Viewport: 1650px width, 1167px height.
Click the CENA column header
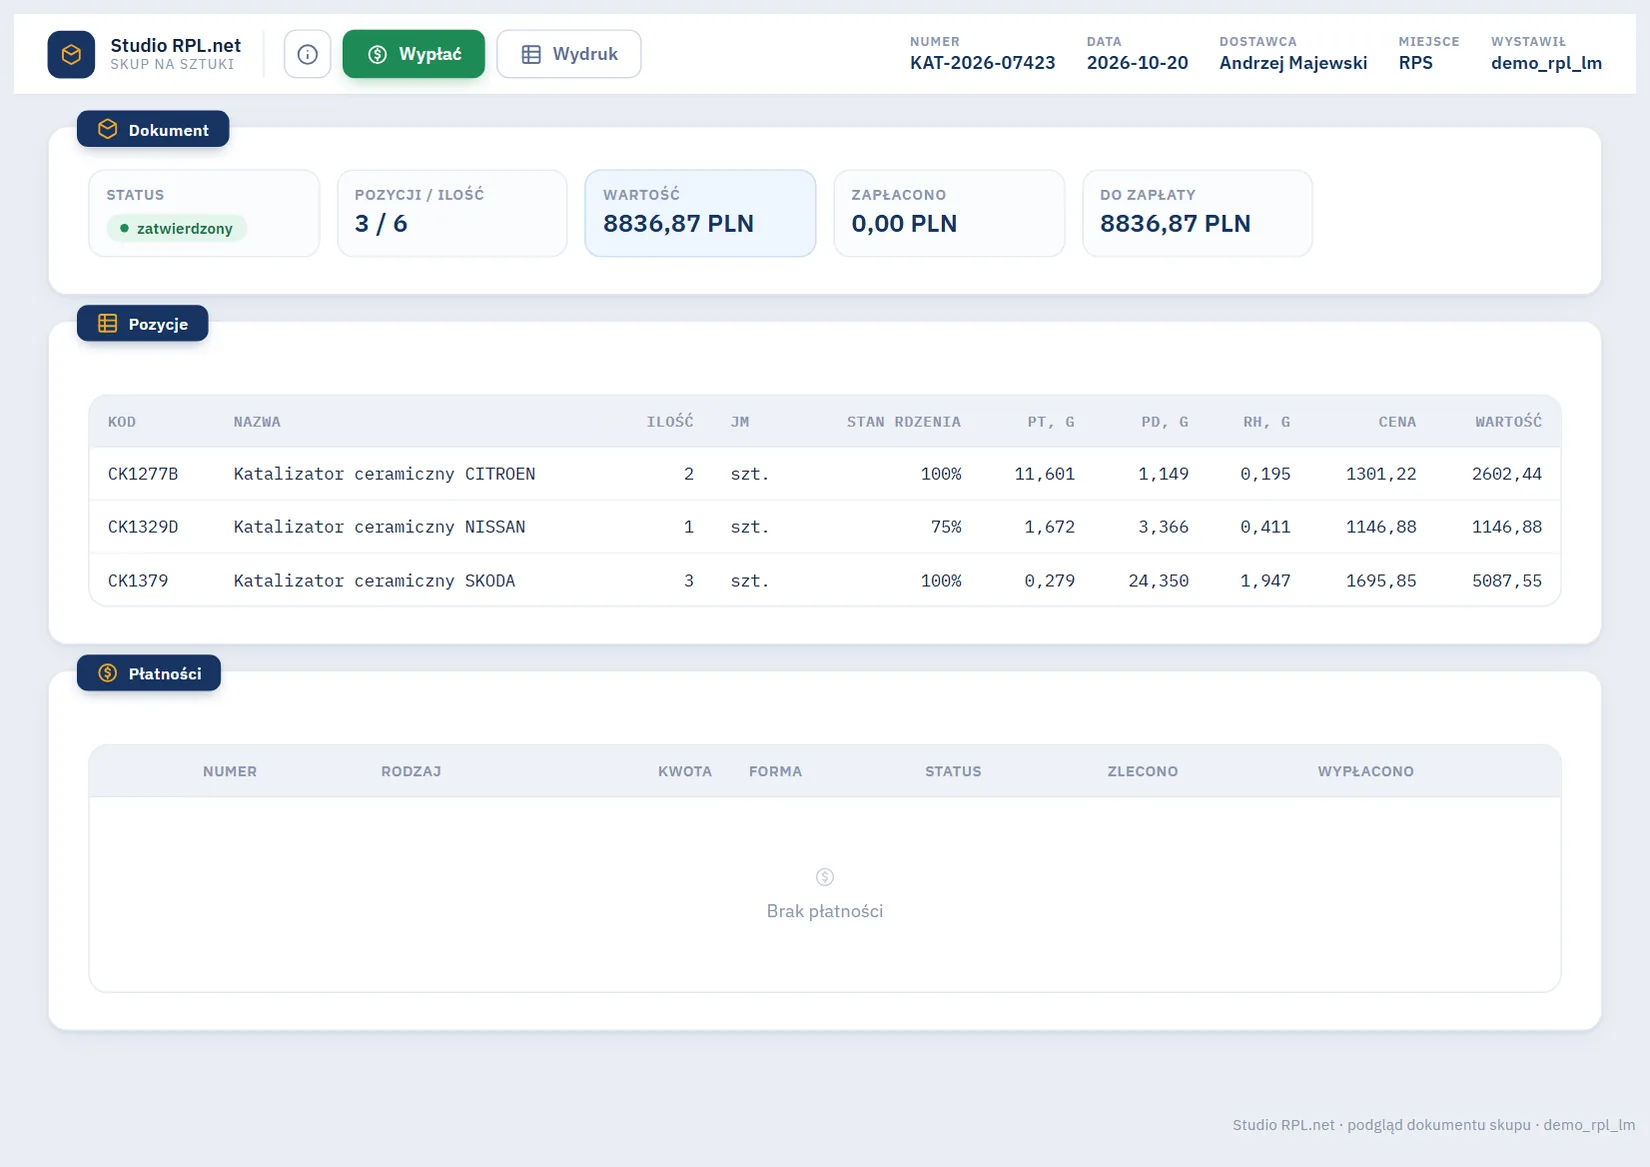pos(1397,422)
